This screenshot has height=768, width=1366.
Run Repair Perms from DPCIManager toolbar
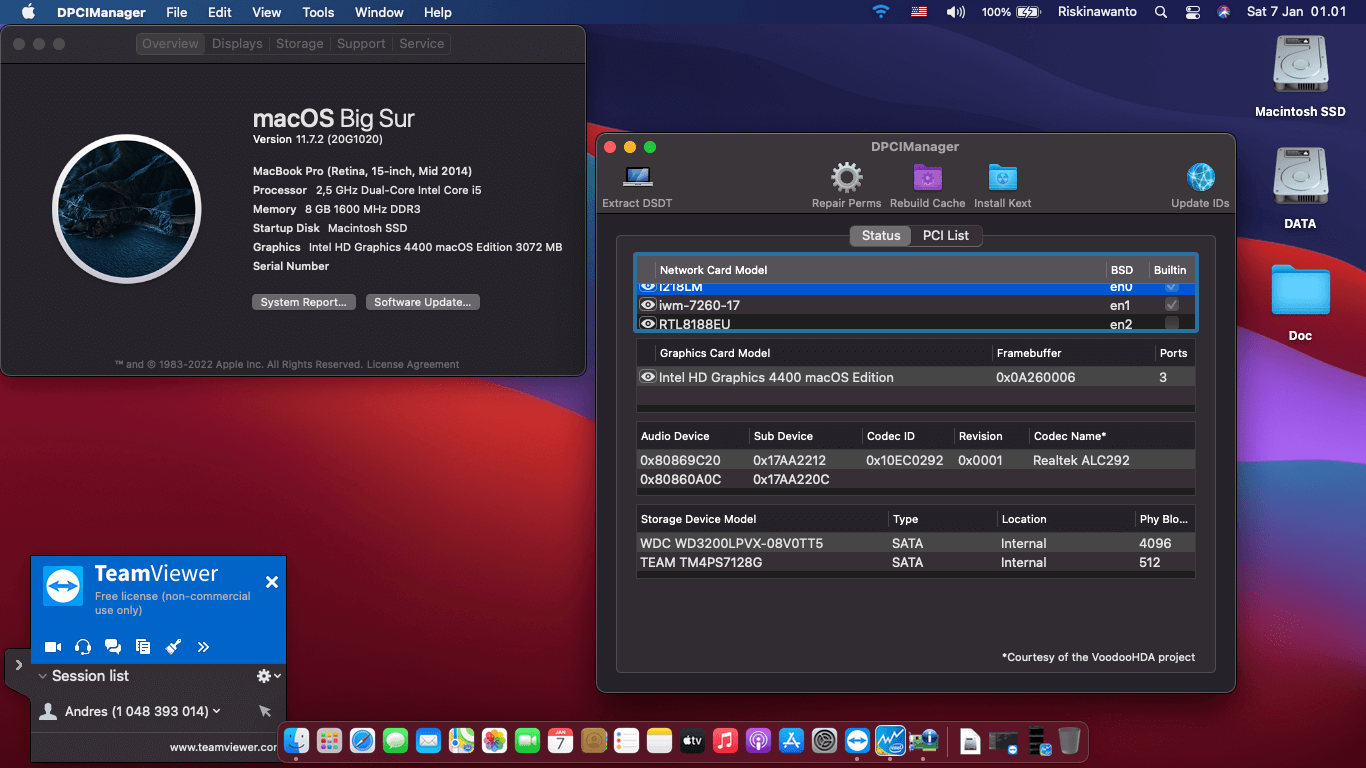coord(846,178)
